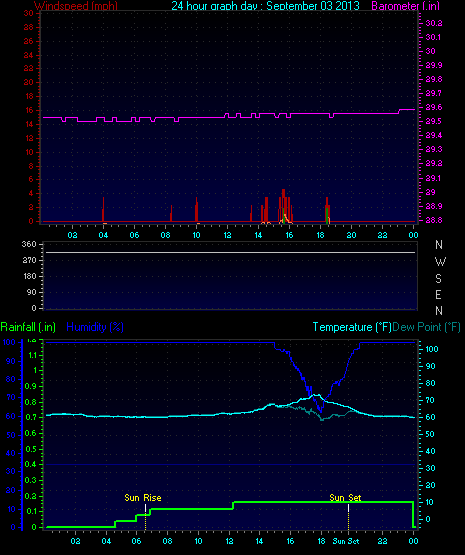Click the S compass direction label
This screenshot has height=555, width=465.
tap(438, 279)
